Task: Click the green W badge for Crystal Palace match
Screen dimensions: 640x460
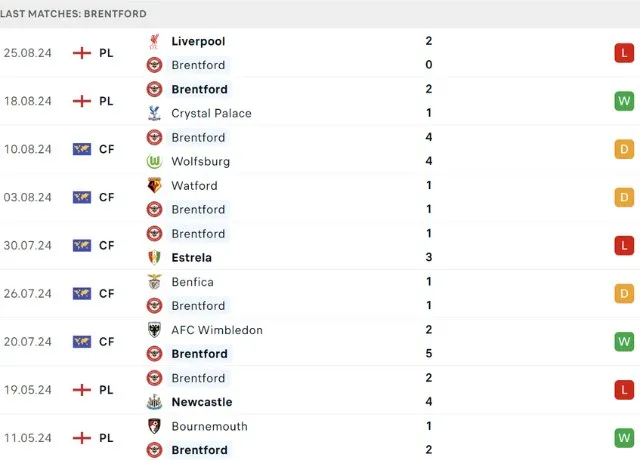Action: tap(624, 101)
